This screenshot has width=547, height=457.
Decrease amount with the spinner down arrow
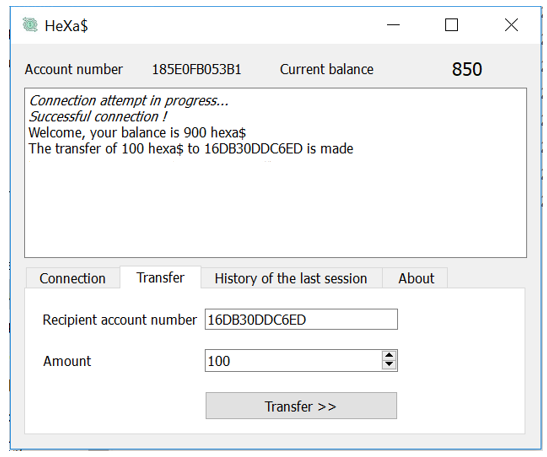coord(389,365)
